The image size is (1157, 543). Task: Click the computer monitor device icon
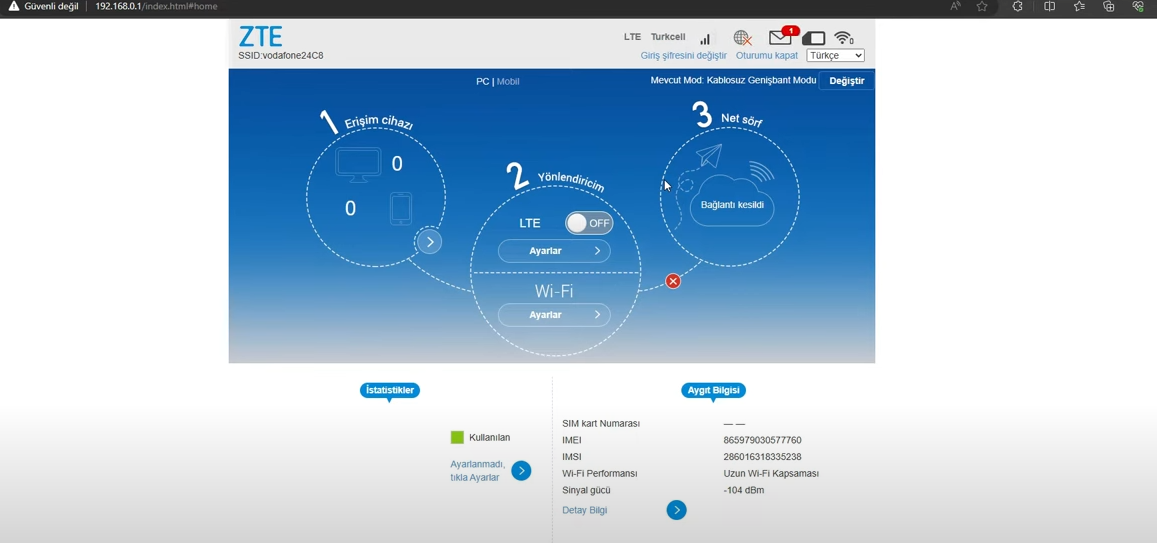pos(358,164)
